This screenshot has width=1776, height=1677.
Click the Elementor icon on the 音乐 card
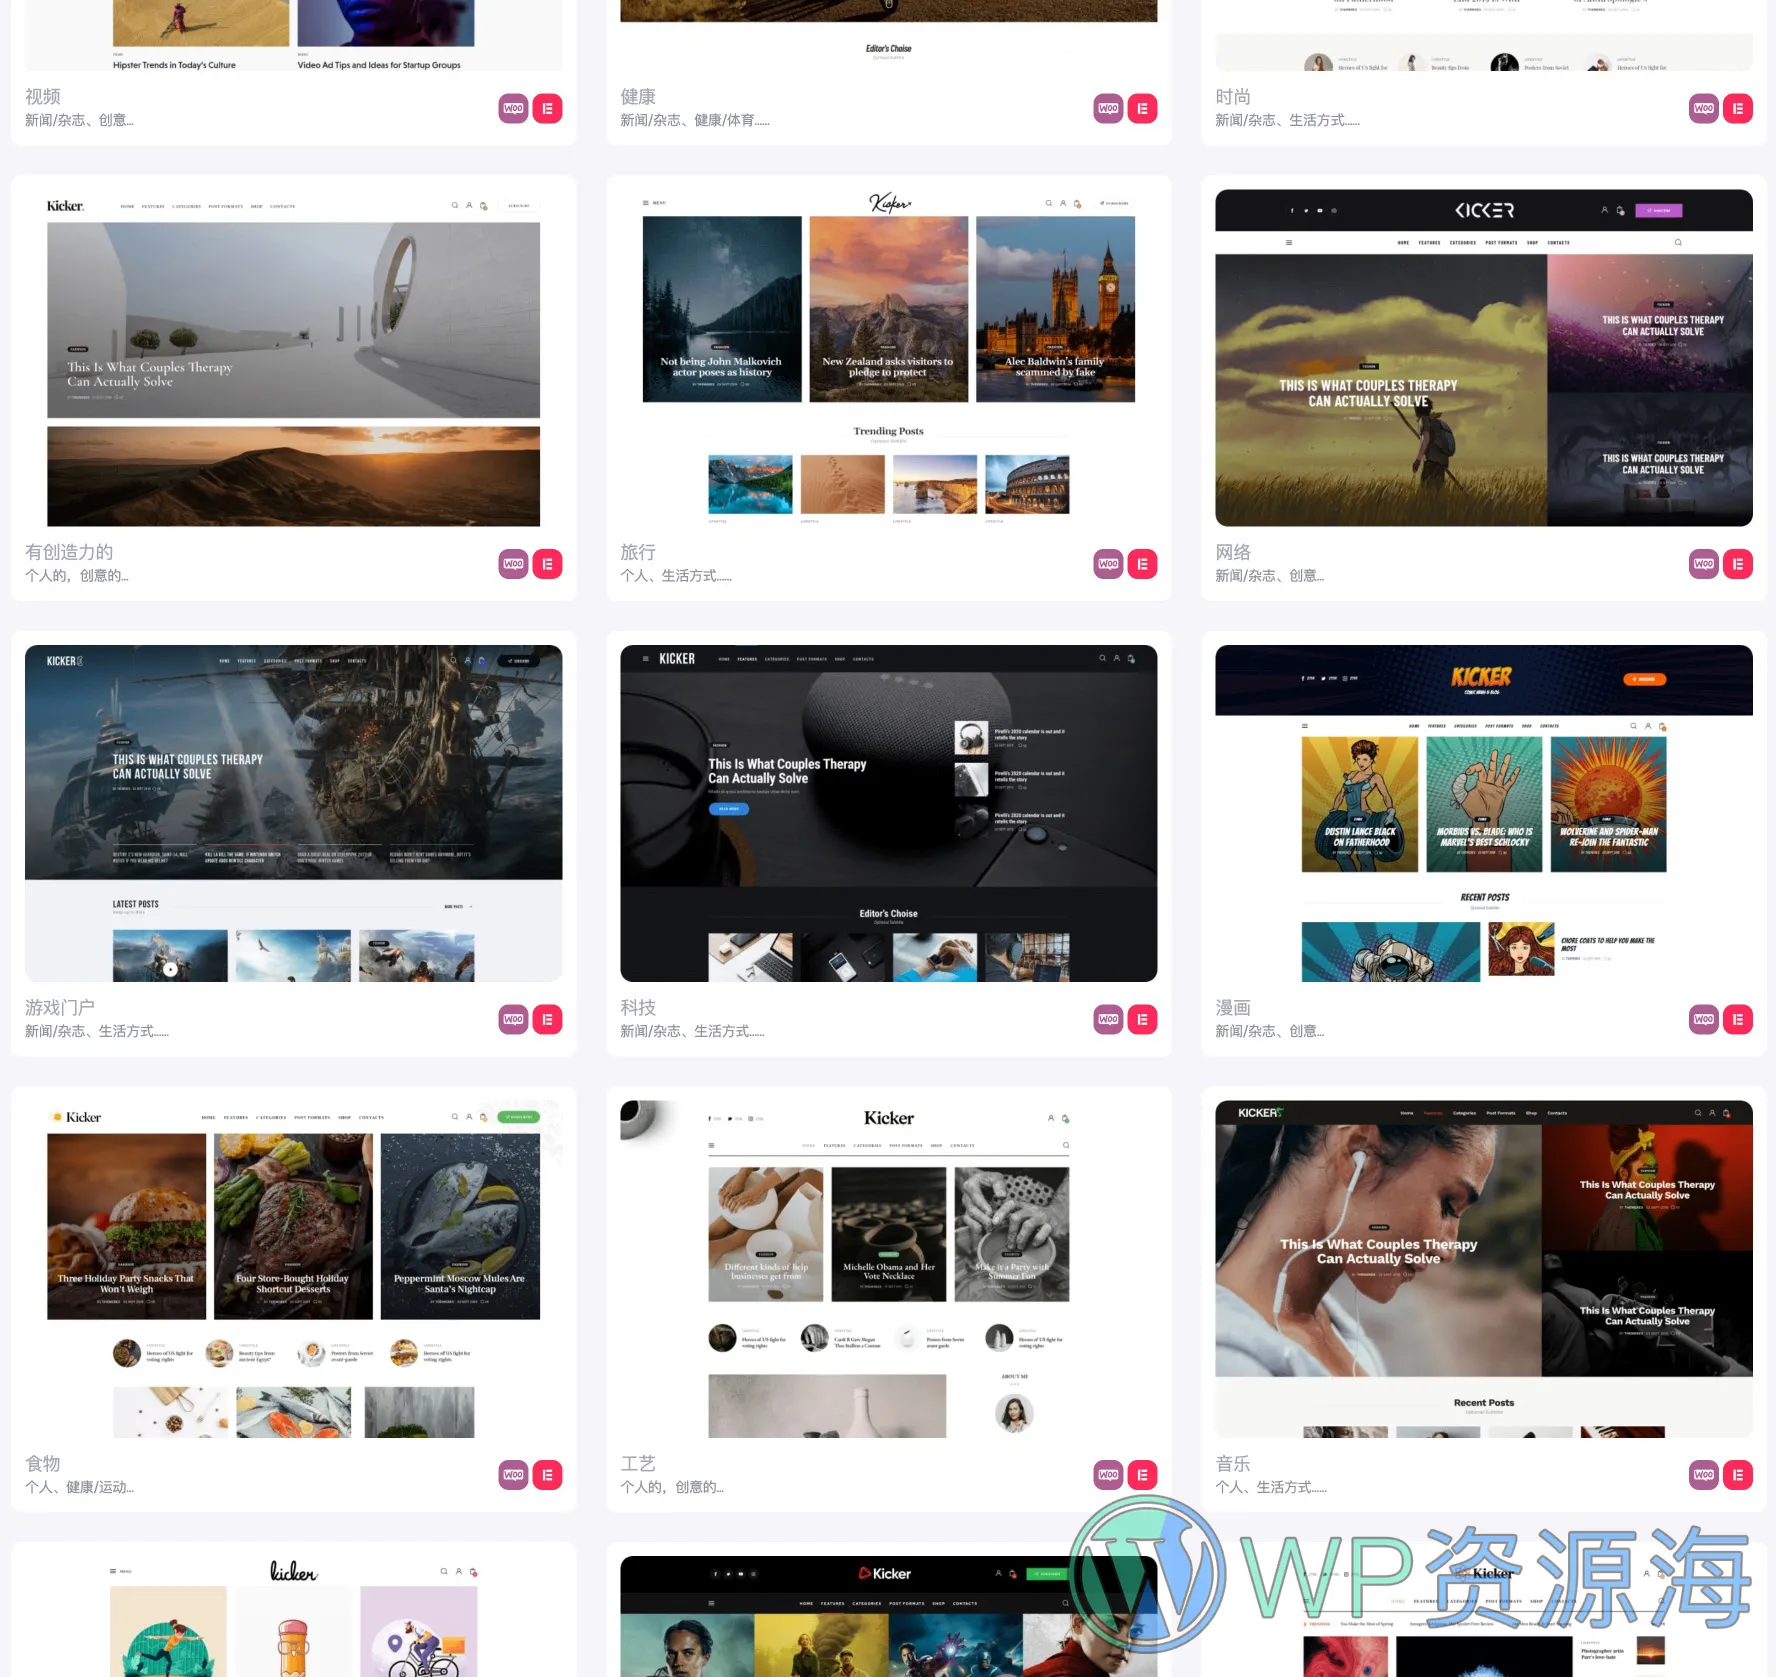[1738, 1475]
